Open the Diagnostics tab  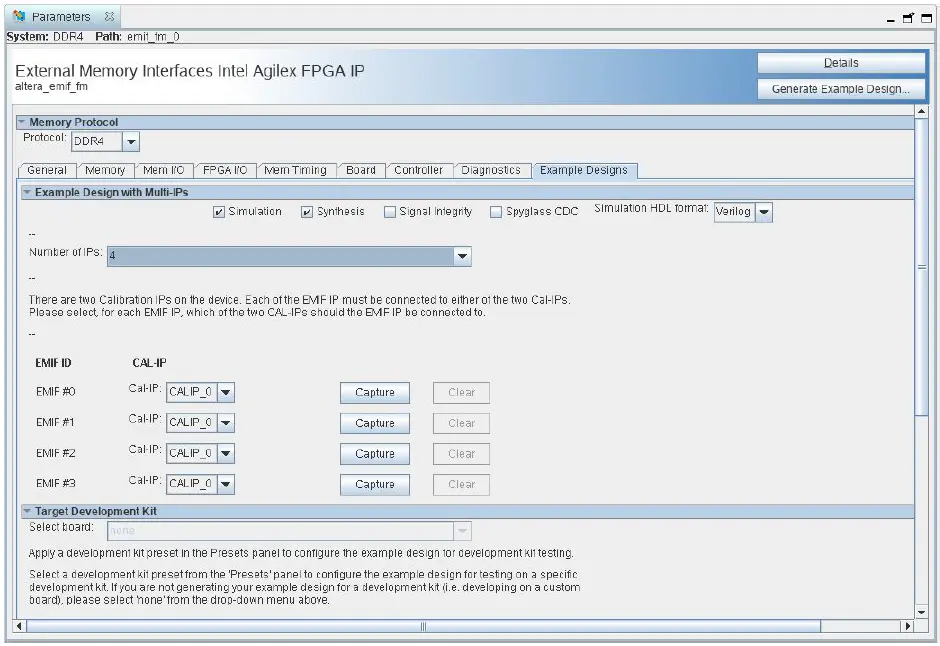coord(492,170)
